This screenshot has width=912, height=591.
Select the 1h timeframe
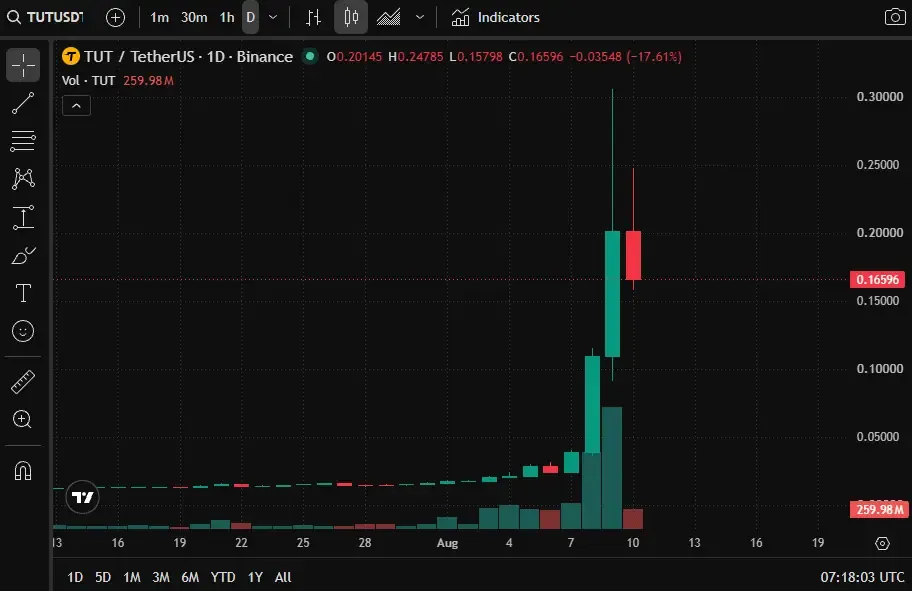pyautogui.click(x=227, y=17)
